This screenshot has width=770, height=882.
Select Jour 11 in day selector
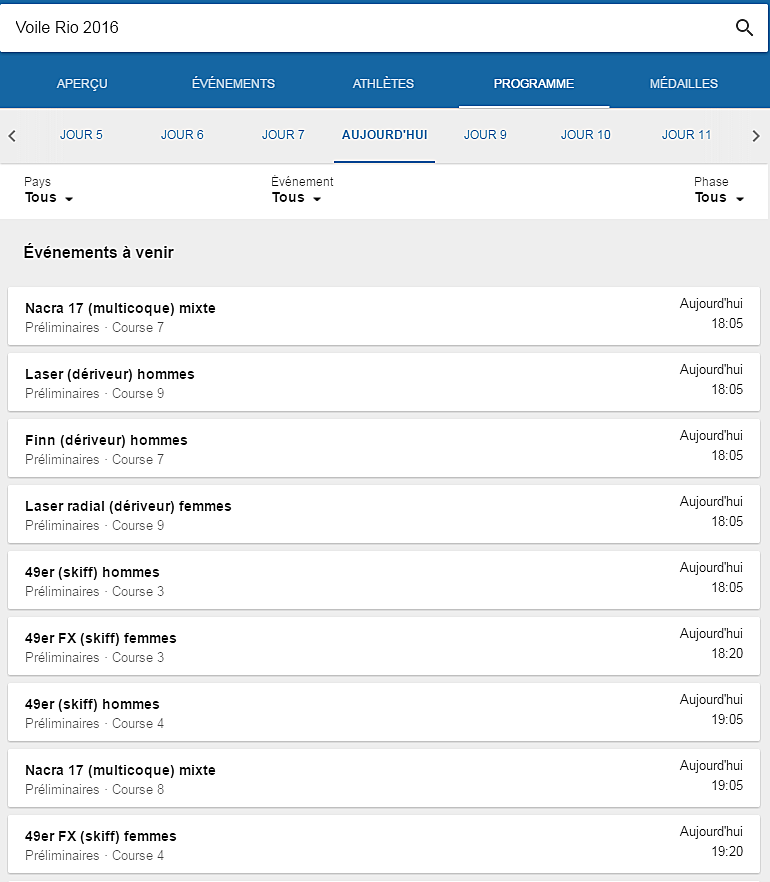point(686,135)
